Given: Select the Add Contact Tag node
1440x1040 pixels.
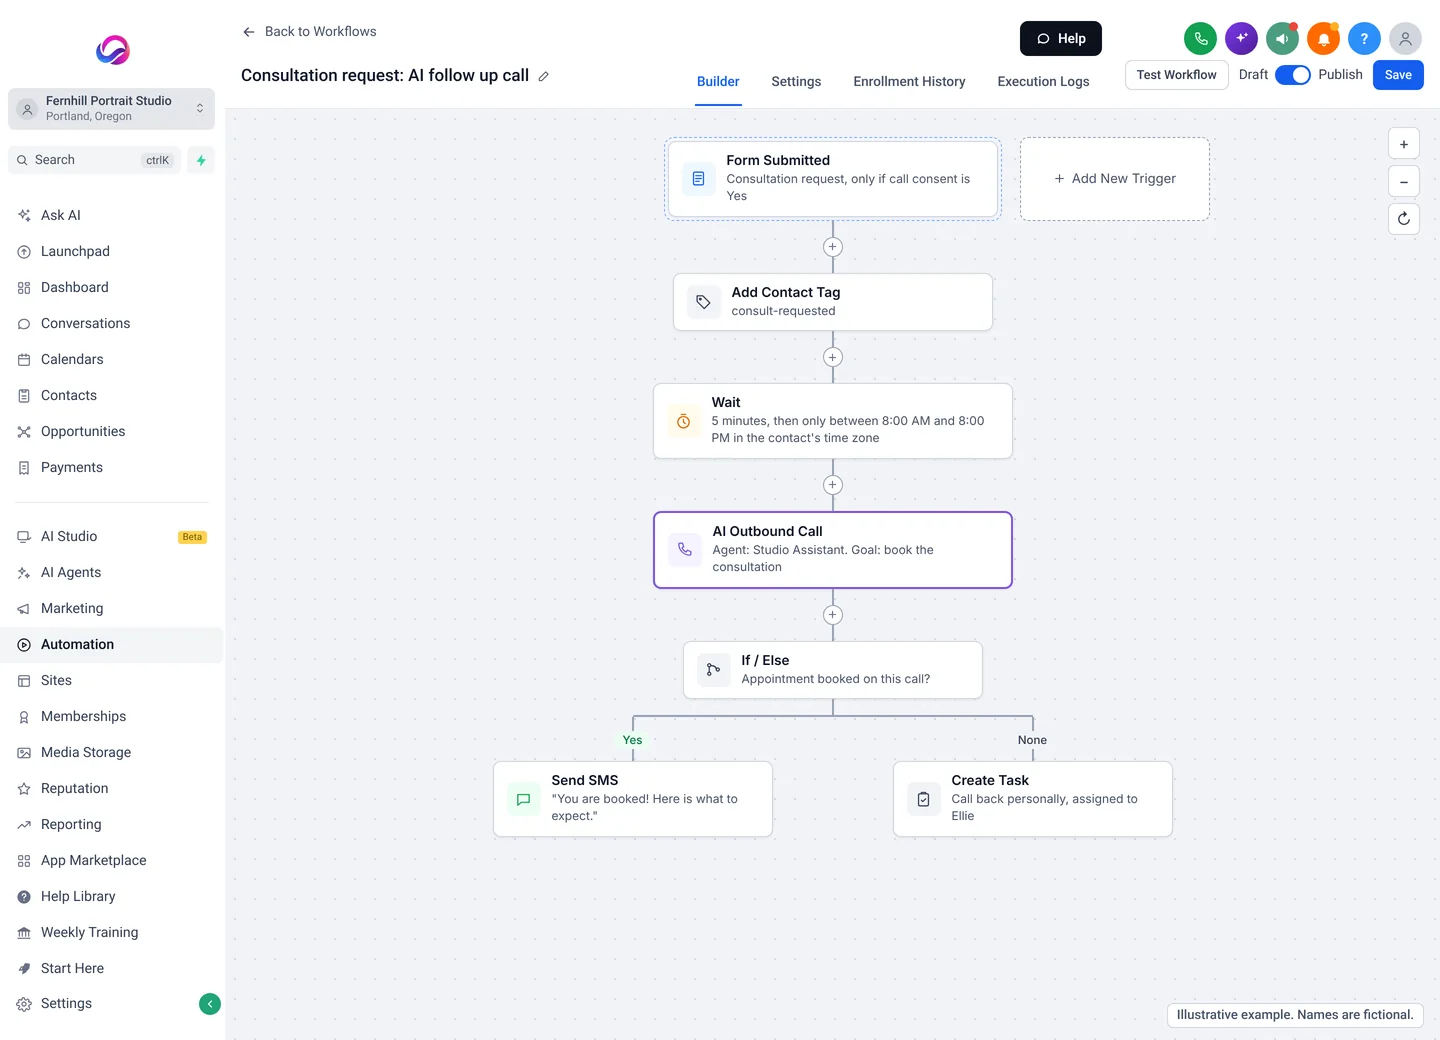Looking at the screenshot, I should pyautogui.click(x=833, y=302).
